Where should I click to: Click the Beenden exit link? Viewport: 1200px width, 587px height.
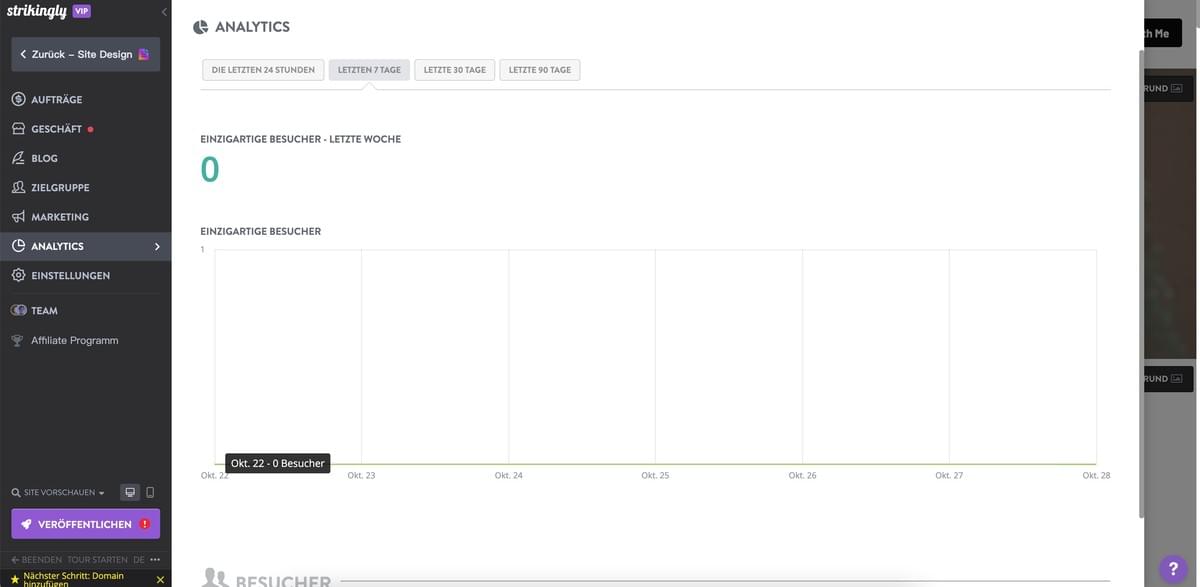[36, 560]
